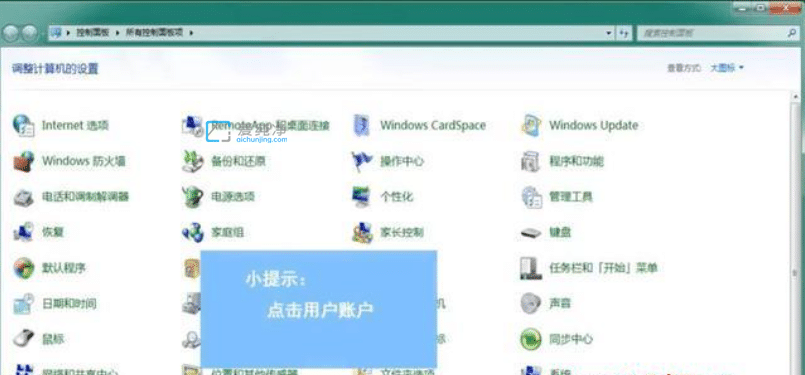Click 控制面板 in the breadcrumb
The height and width of the screenshot is (375, 805).
(x=92, y=33)
